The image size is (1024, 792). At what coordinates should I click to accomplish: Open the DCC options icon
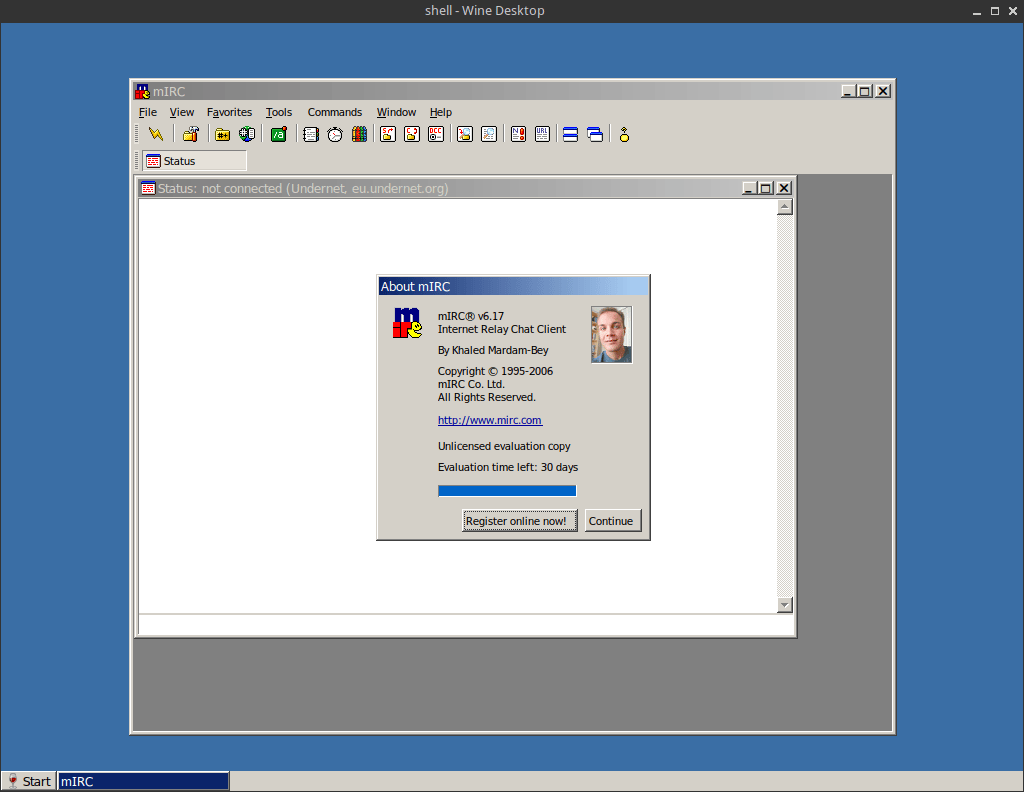(436, 134)
